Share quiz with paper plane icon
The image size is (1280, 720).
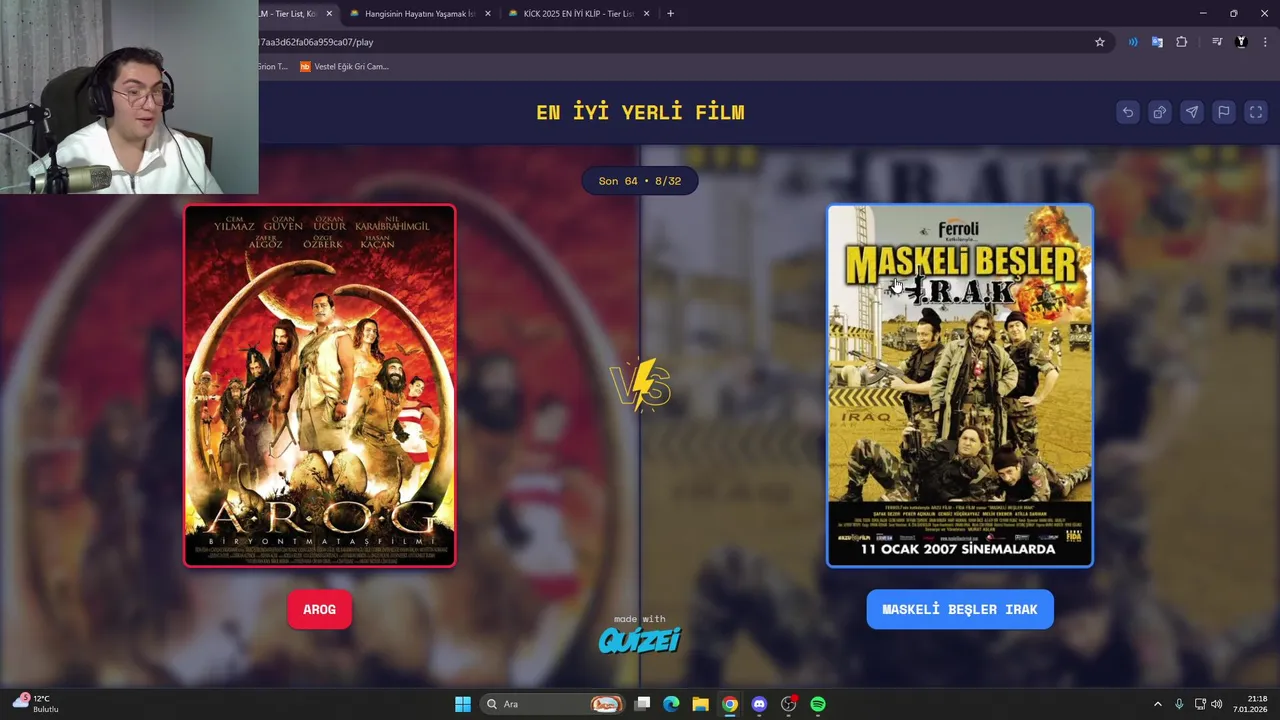pyautogui.click(x=1192, y=112)
